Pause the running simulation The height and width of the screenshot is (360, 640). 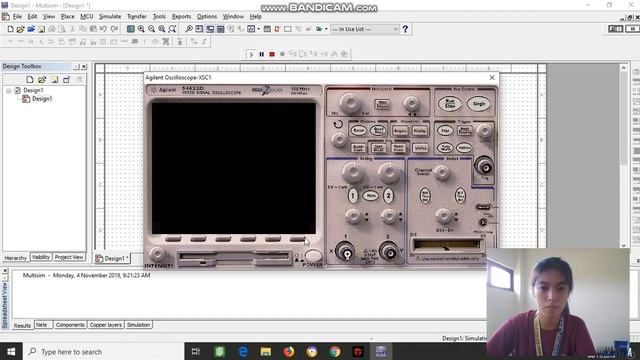(262, 54)
